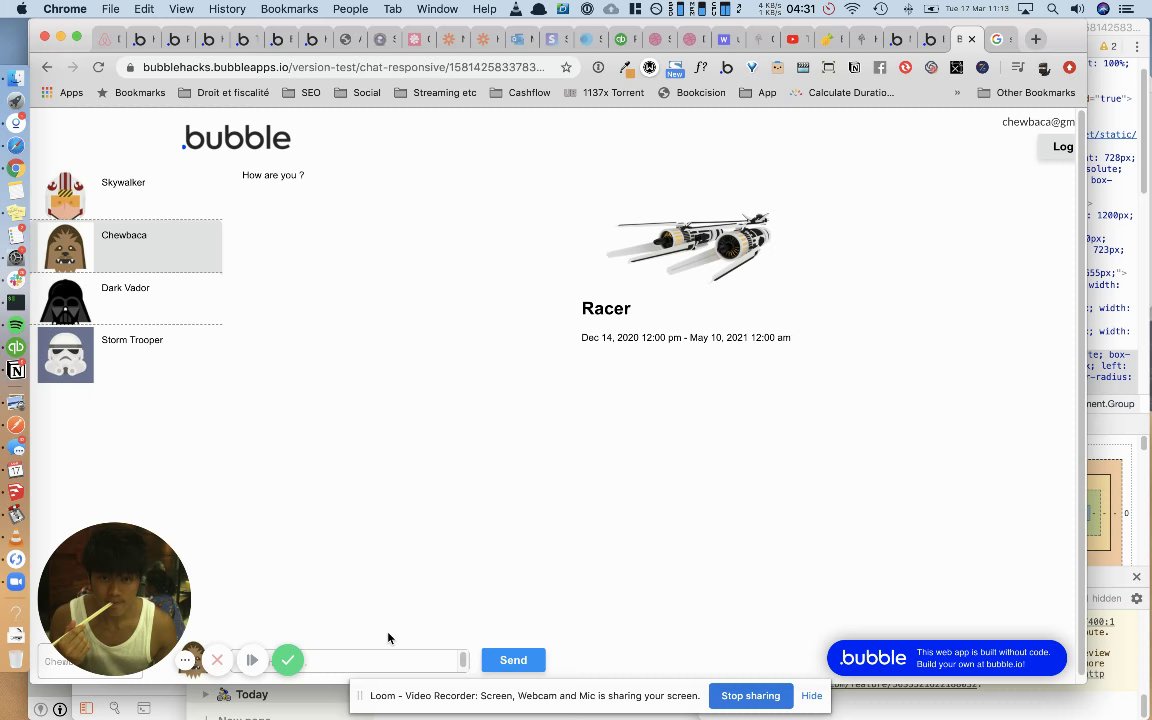Open the Droit et fiscalité bookmarks folder
The height and width of the screenshot is (720, 1152).
(x=223, y=93)
